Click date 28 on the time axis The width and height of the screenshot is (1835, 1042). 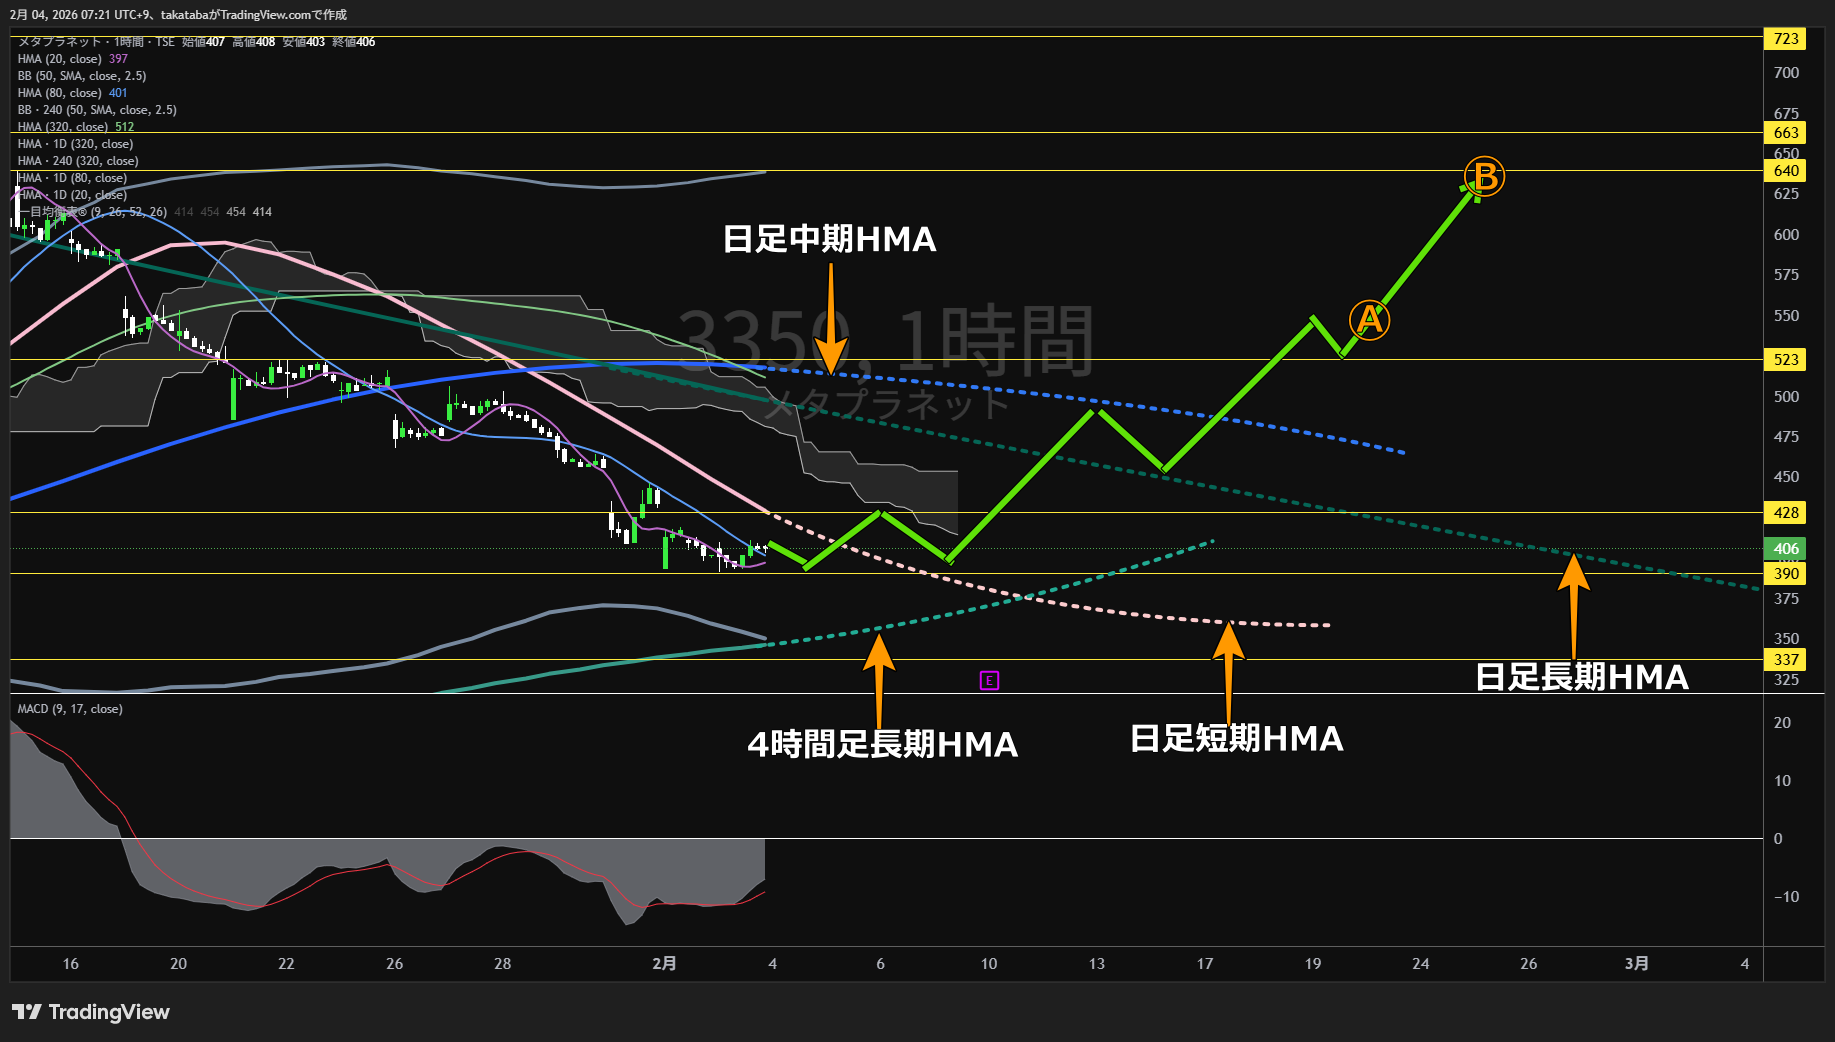[x=502, y=964]
